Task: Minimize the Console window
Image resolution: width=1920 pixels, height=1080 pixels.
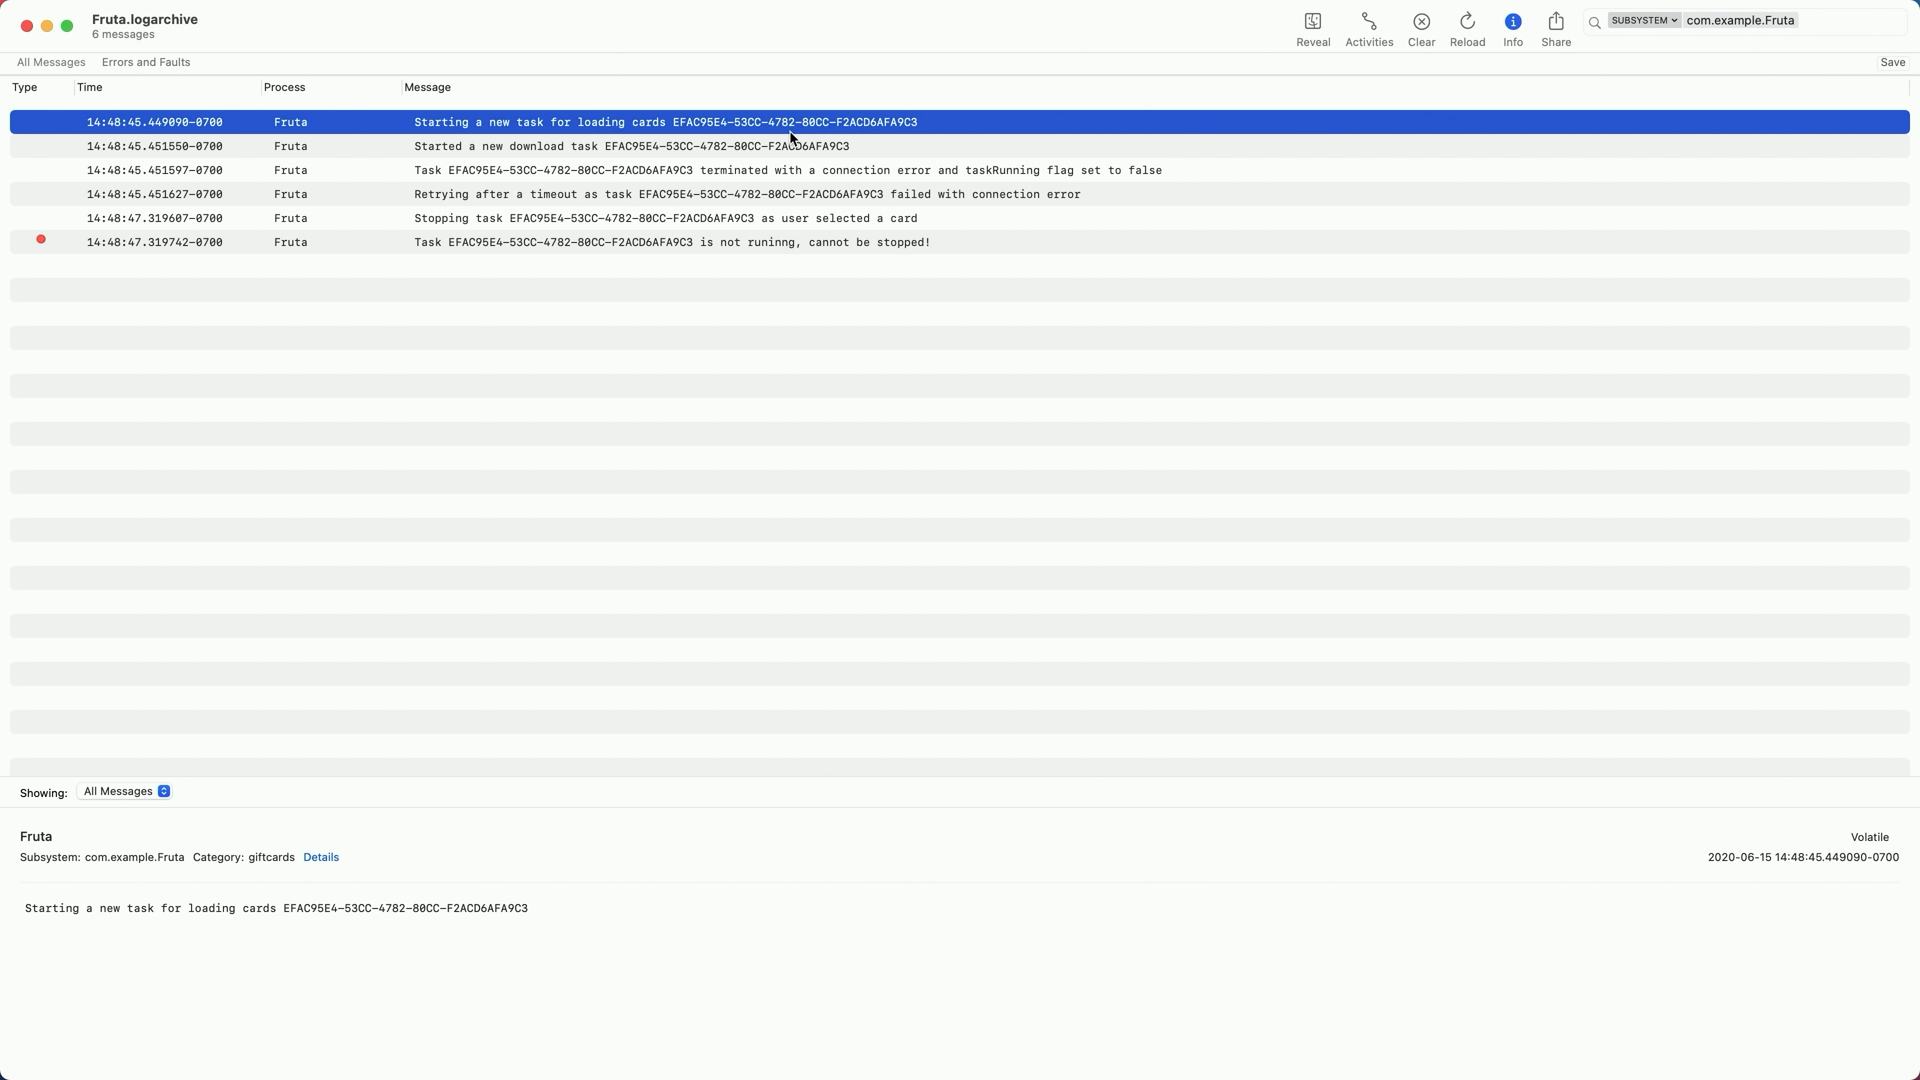Action: tap(47, 26)
